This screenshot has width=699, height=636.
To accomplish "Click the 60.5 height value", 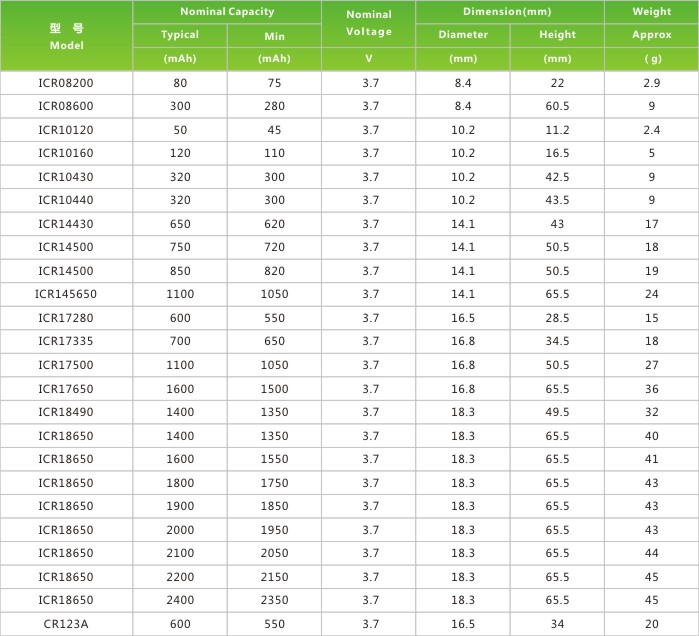I will [x=557, y=106].
